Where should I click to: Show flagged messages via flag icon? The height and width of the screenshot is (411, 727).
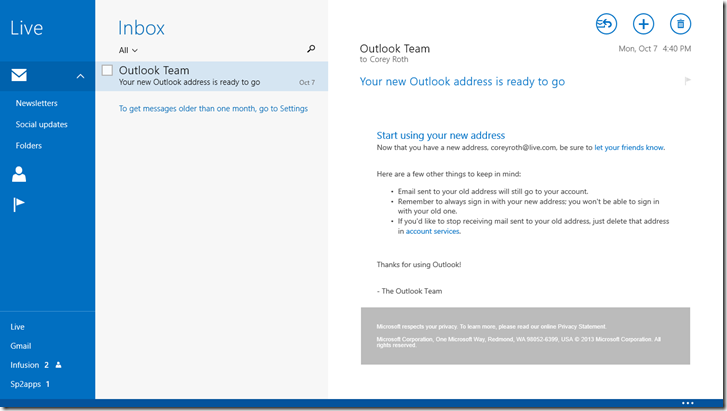pos(19,204)
